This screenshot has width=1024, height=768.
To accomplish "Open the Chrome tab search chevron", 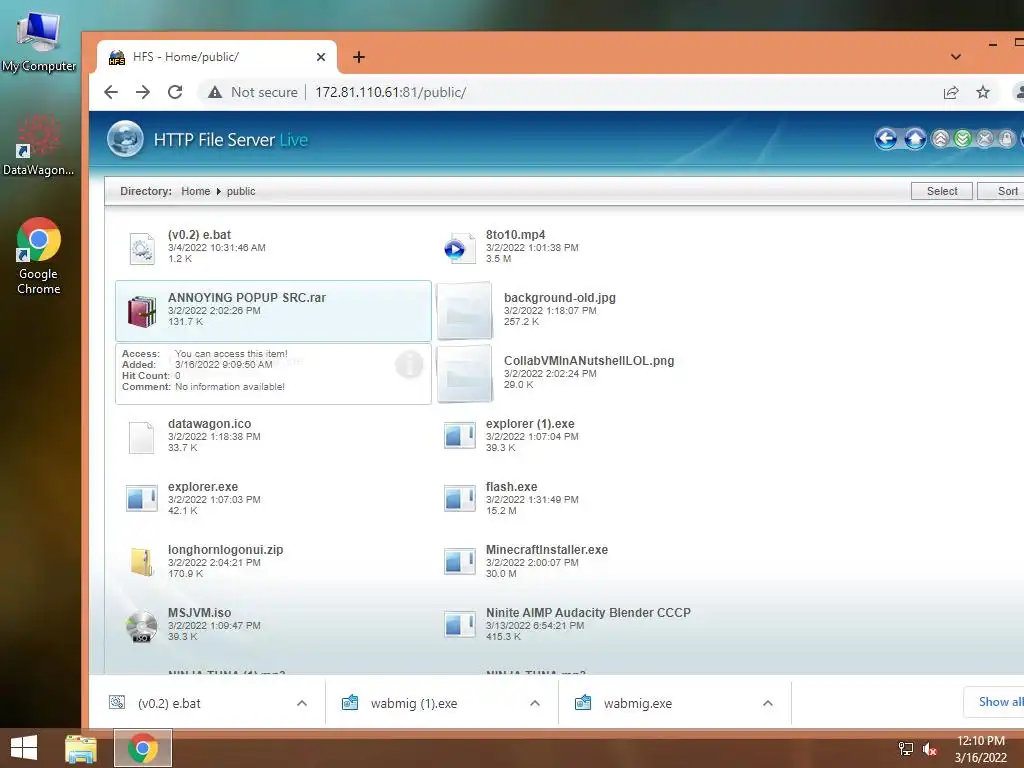I will [956, 57].
